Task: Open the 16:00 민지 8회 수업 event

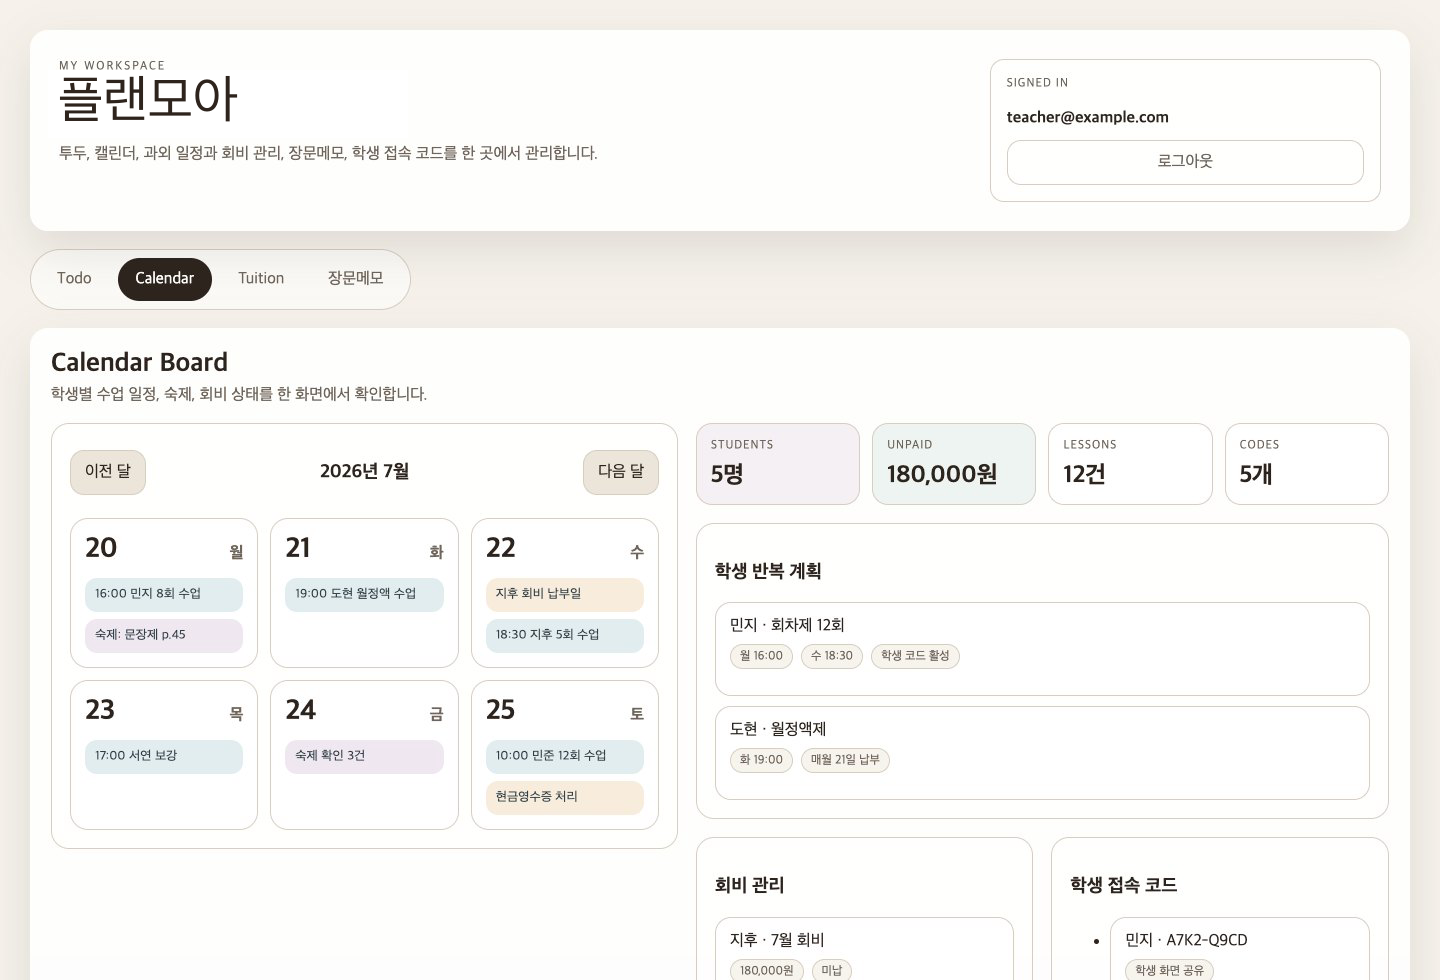Action: click(164, 594)
